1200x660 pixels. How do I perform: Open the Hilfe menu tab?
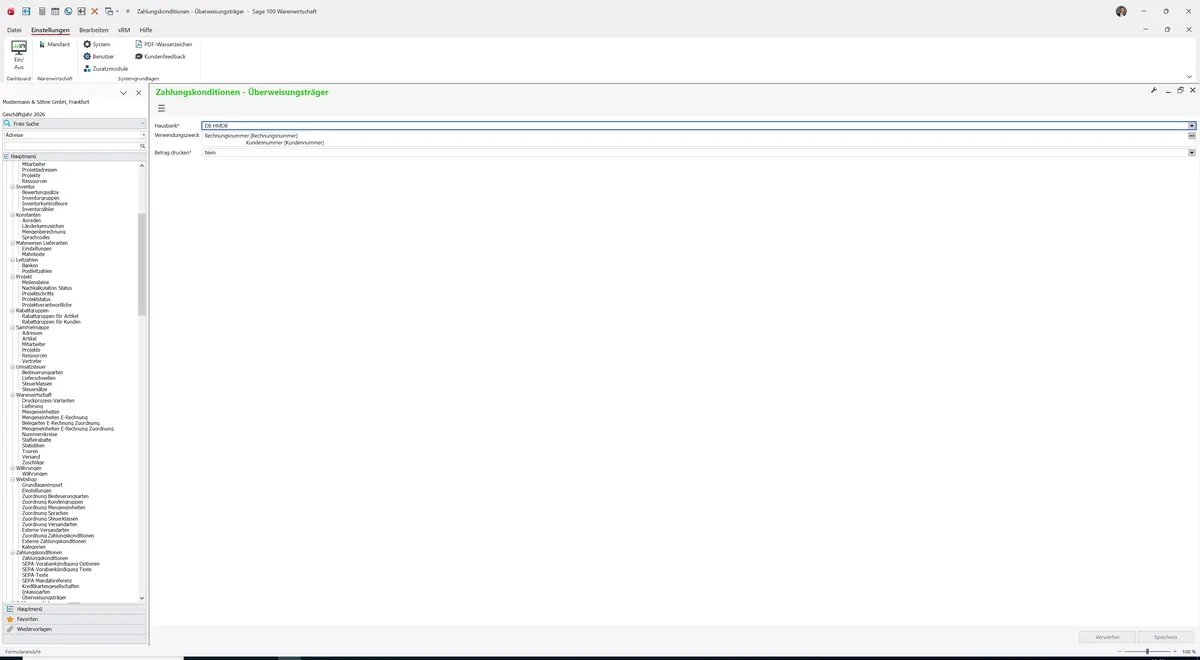146,30
